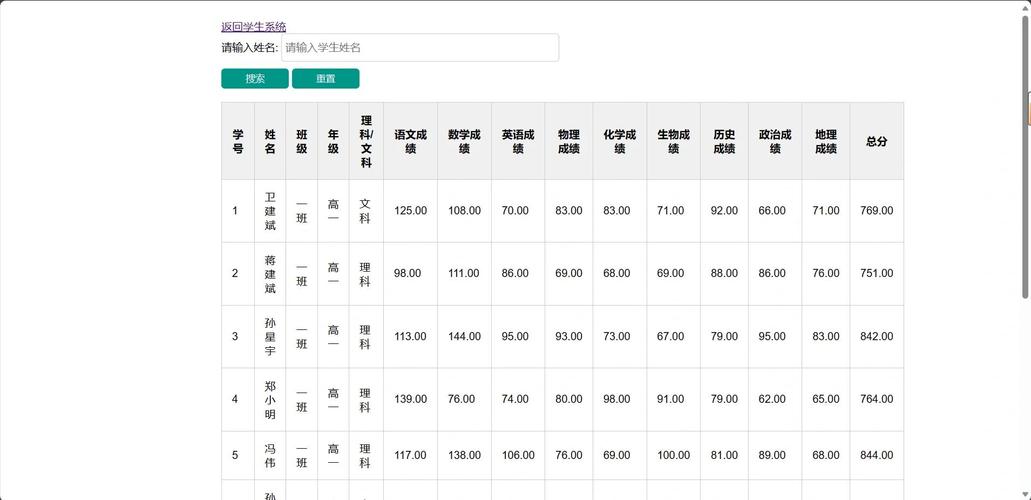
Task: Click 冯伟's 生物 score 100.00
Action: (x=673, y=455)
